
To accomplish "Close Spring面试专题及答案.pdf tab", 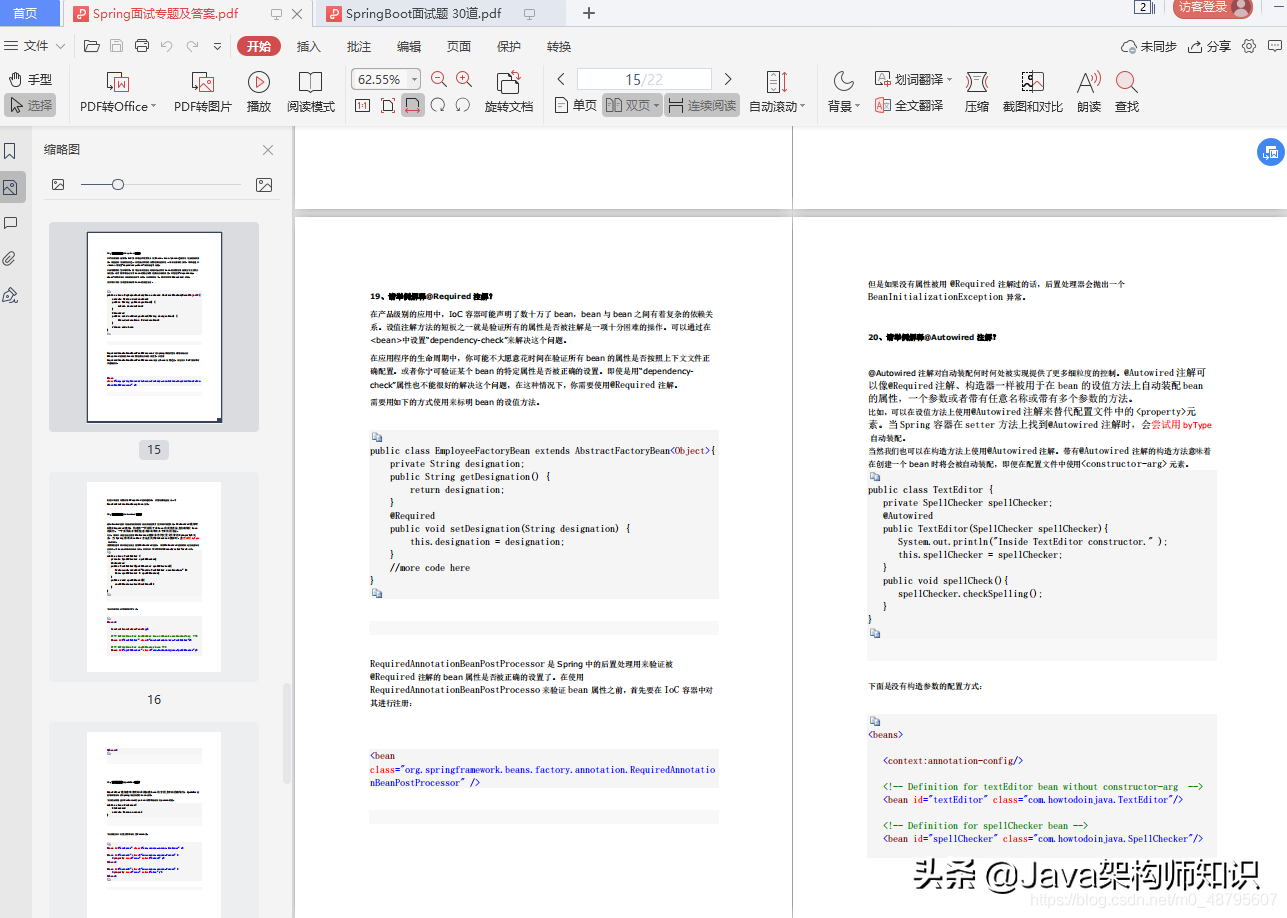I will click(297, 14).
